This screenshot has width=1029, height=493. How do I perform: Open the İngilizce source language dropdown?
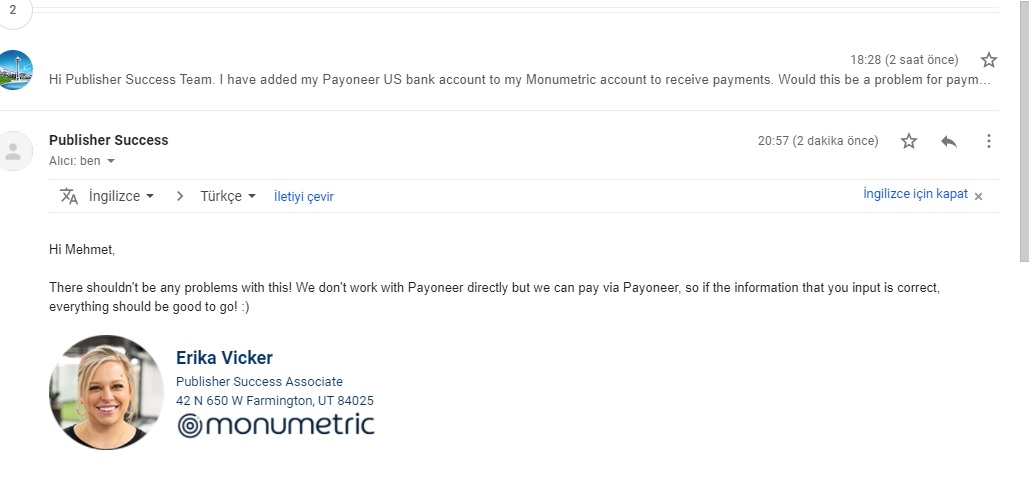point(121,196)
